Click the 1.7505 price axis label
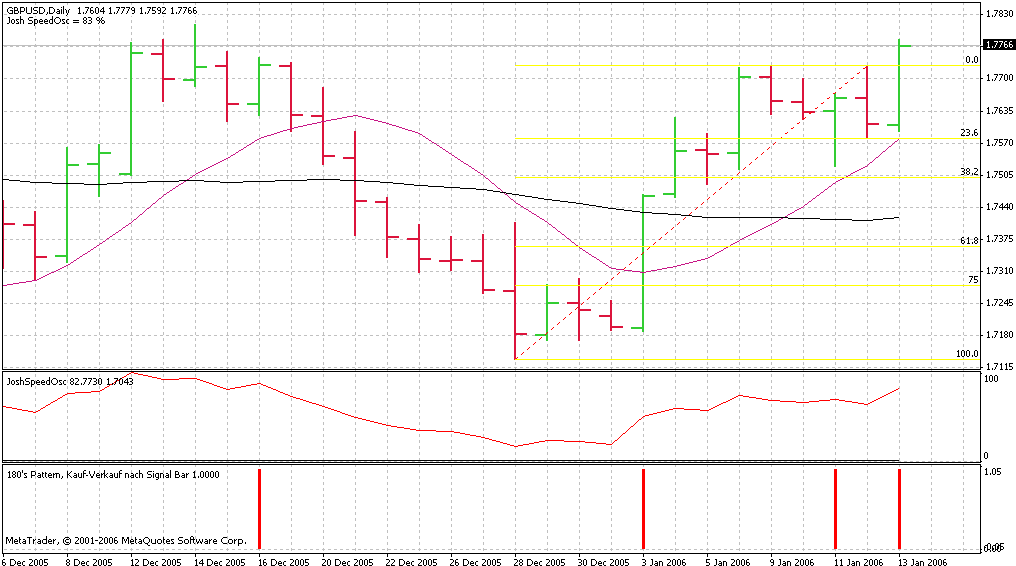 [x=999, y=174]
